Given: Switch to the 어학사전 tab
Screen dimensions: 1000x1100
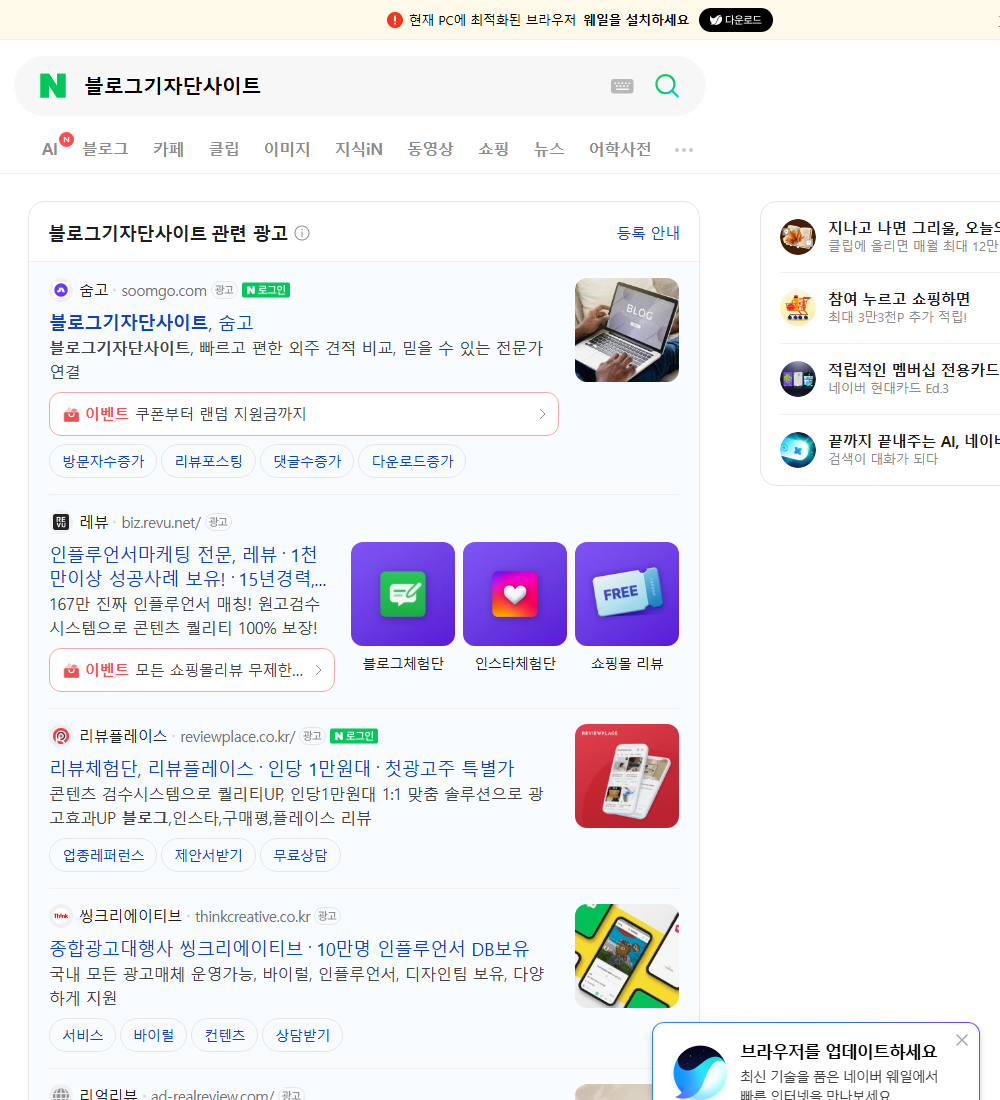Looking at the screenshot, I should coord(620,149).
